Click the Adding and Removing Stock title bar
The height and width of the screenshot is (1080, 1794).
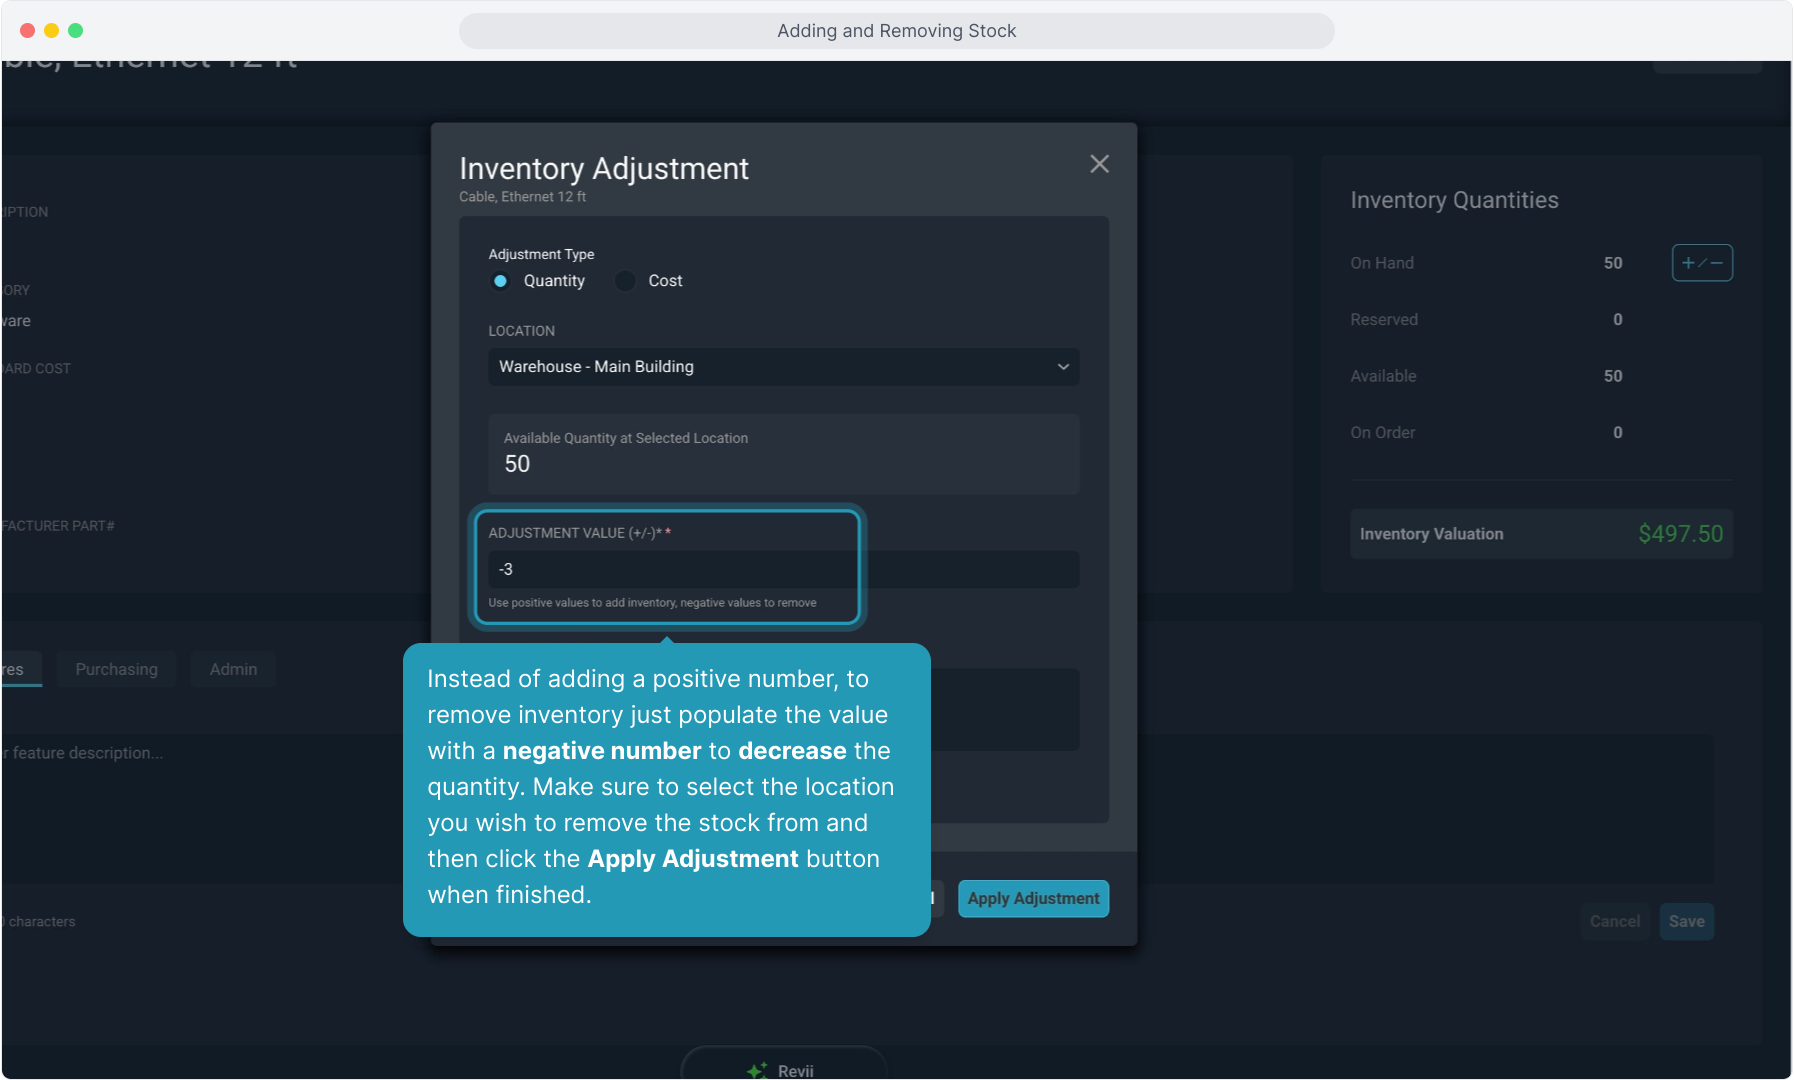click(x=896, y=31)
